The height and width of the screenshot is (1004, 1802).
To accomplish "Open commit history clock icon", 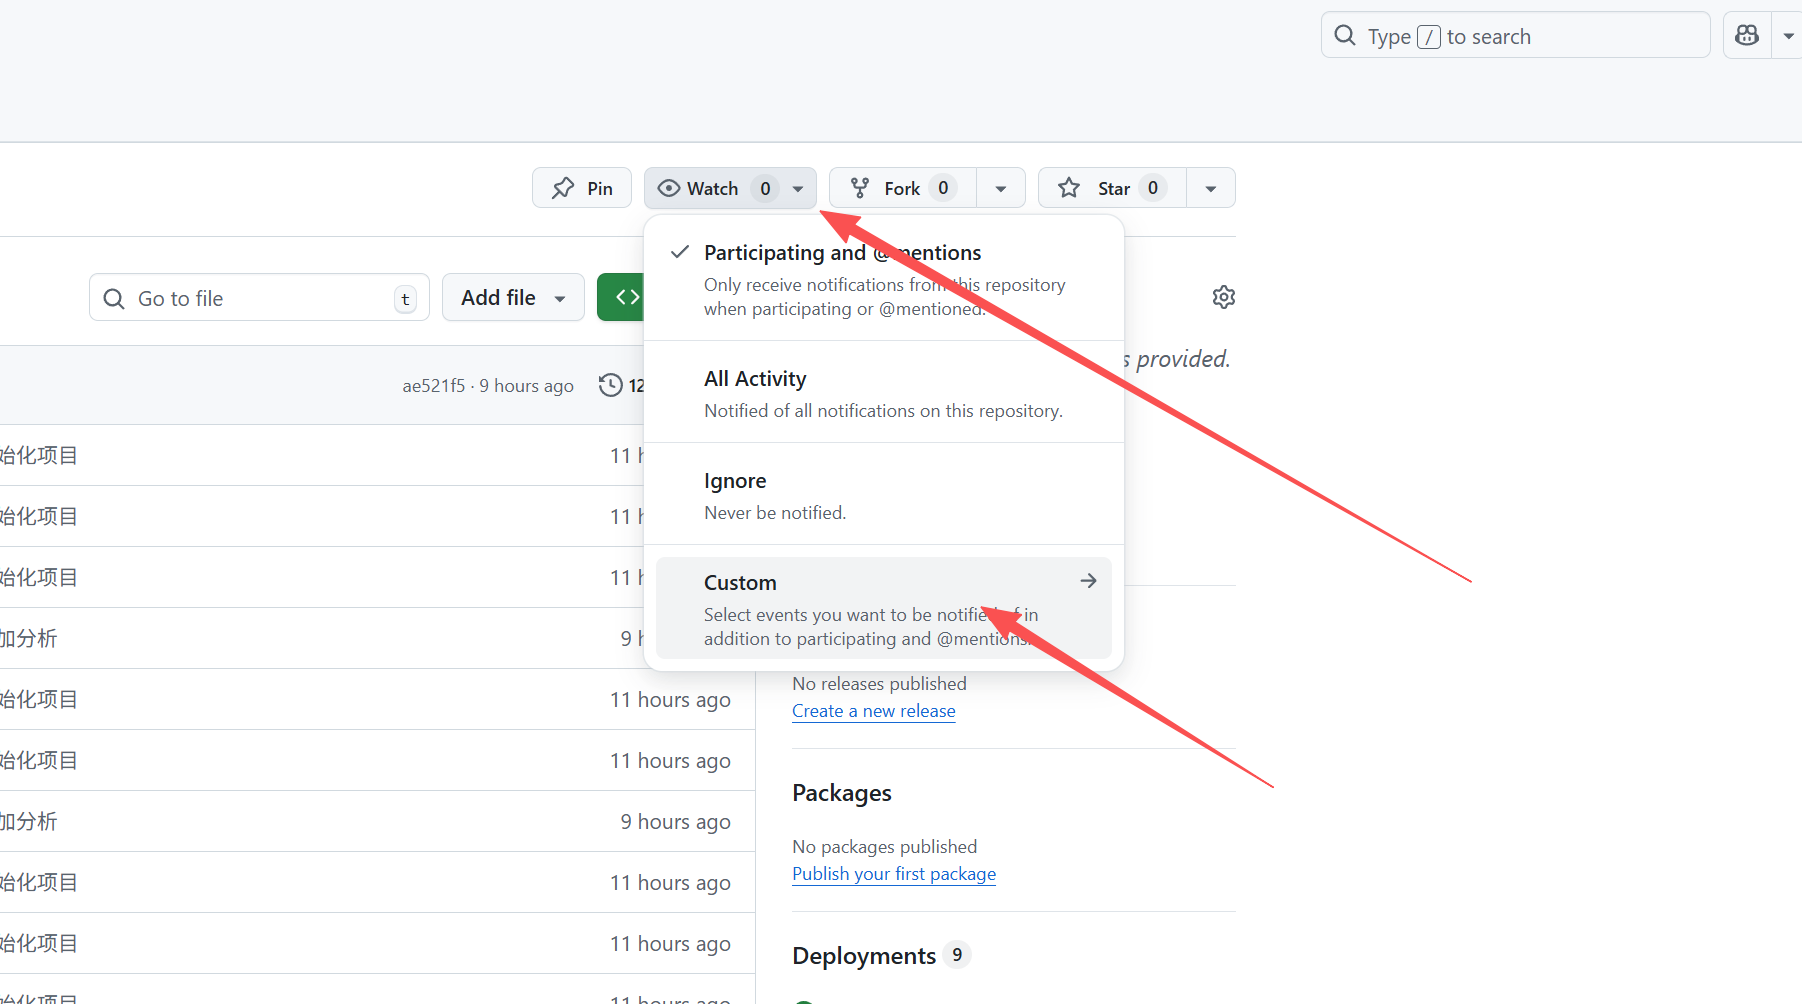I will click(611, 385).
